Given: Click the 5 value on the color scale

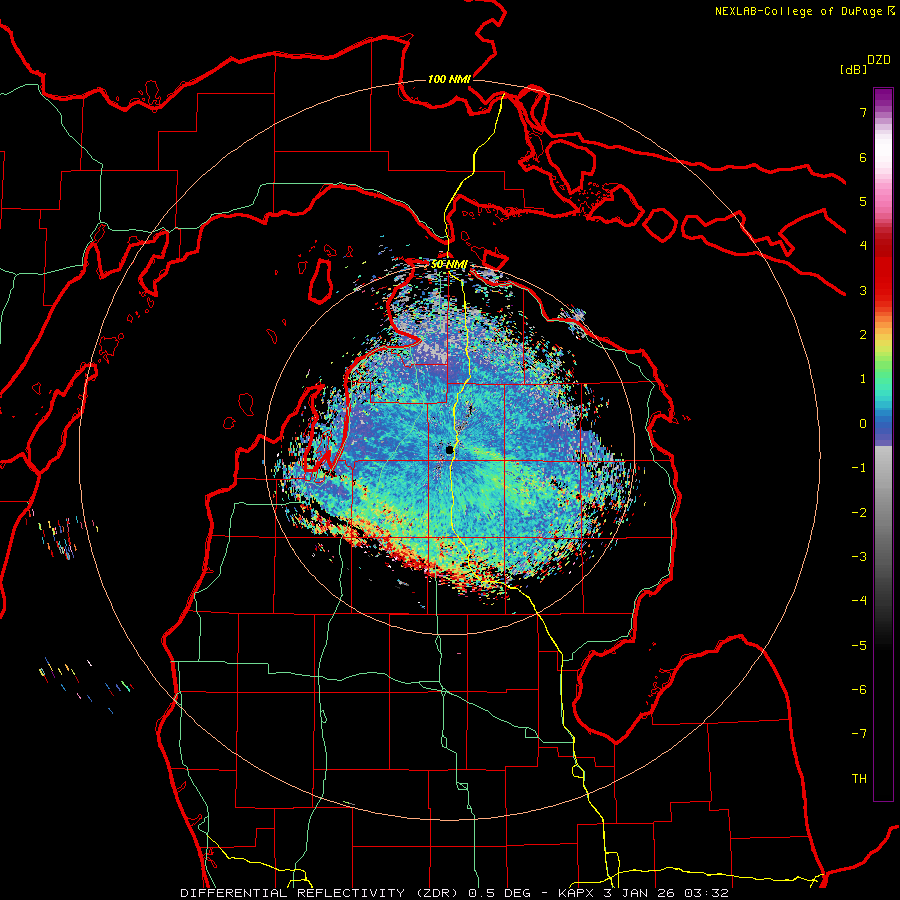Looking at the screenshot, I should pyautogui.click(x=863, y=201).
